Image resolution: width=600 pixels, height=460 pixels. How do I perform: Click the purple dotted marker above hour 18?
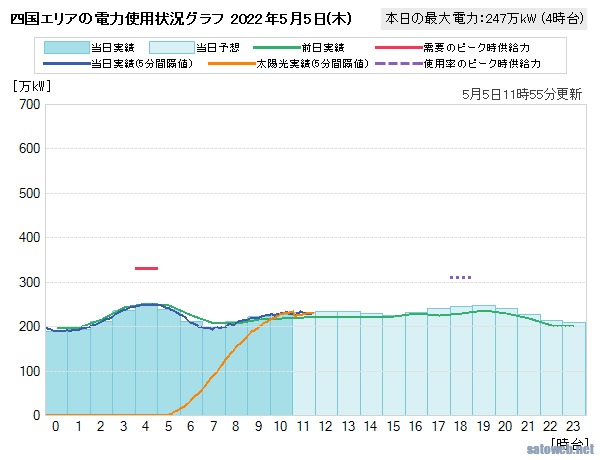point(460,277)
